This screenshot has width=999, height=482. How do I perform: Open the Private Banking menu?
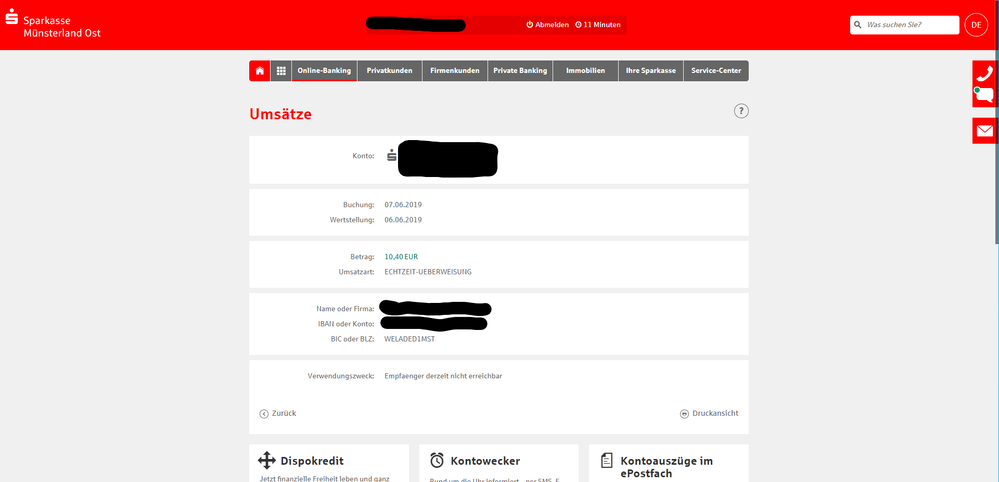point(520,71)
